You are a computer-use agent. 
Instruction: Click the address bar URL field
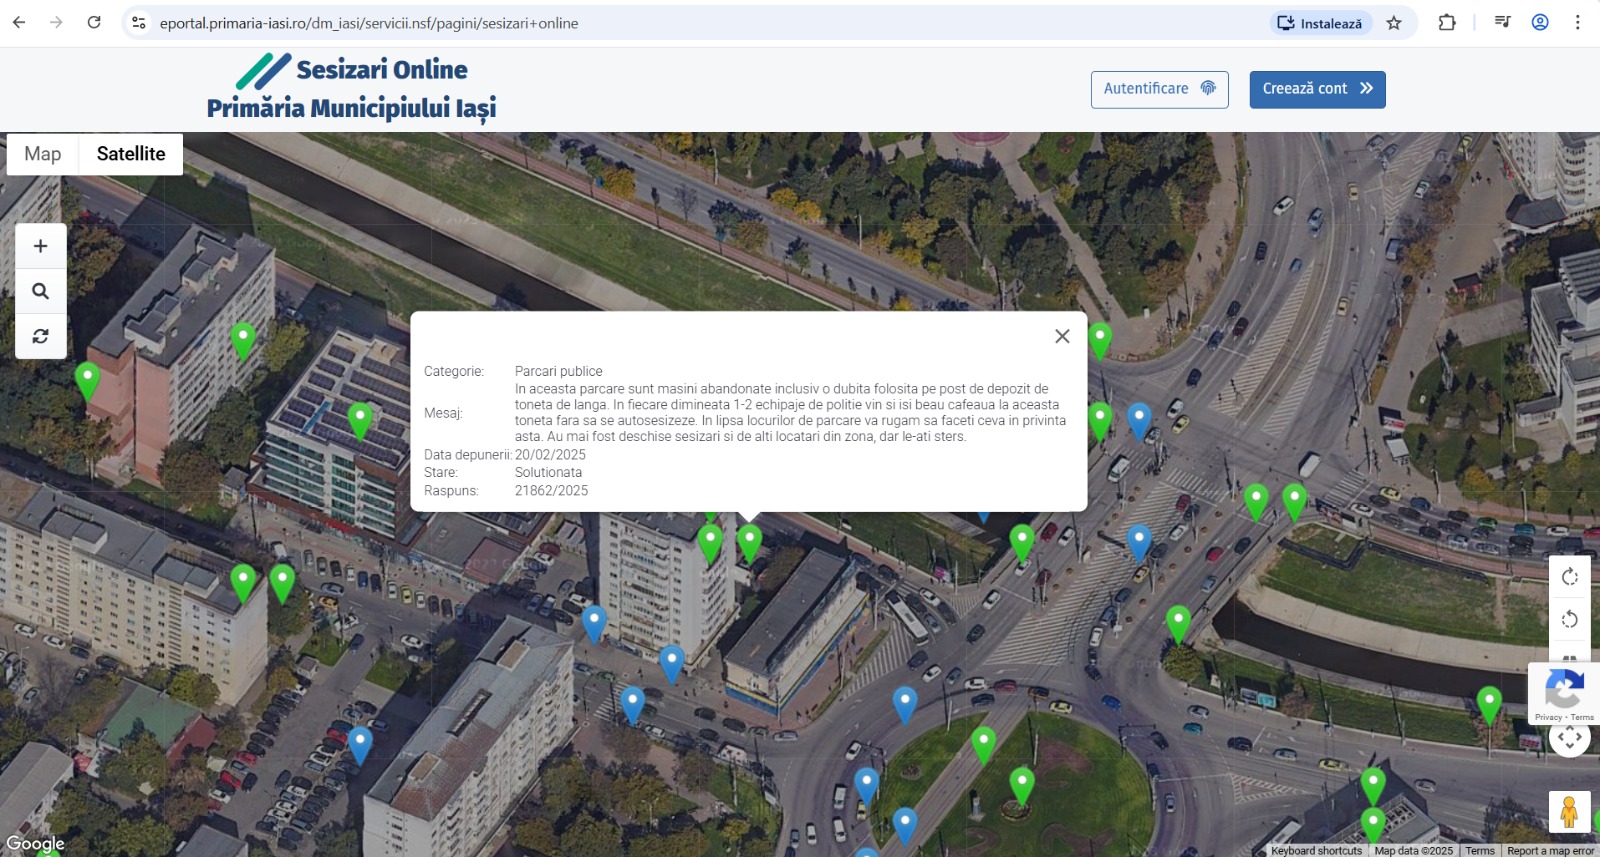[x=700, y=23]
